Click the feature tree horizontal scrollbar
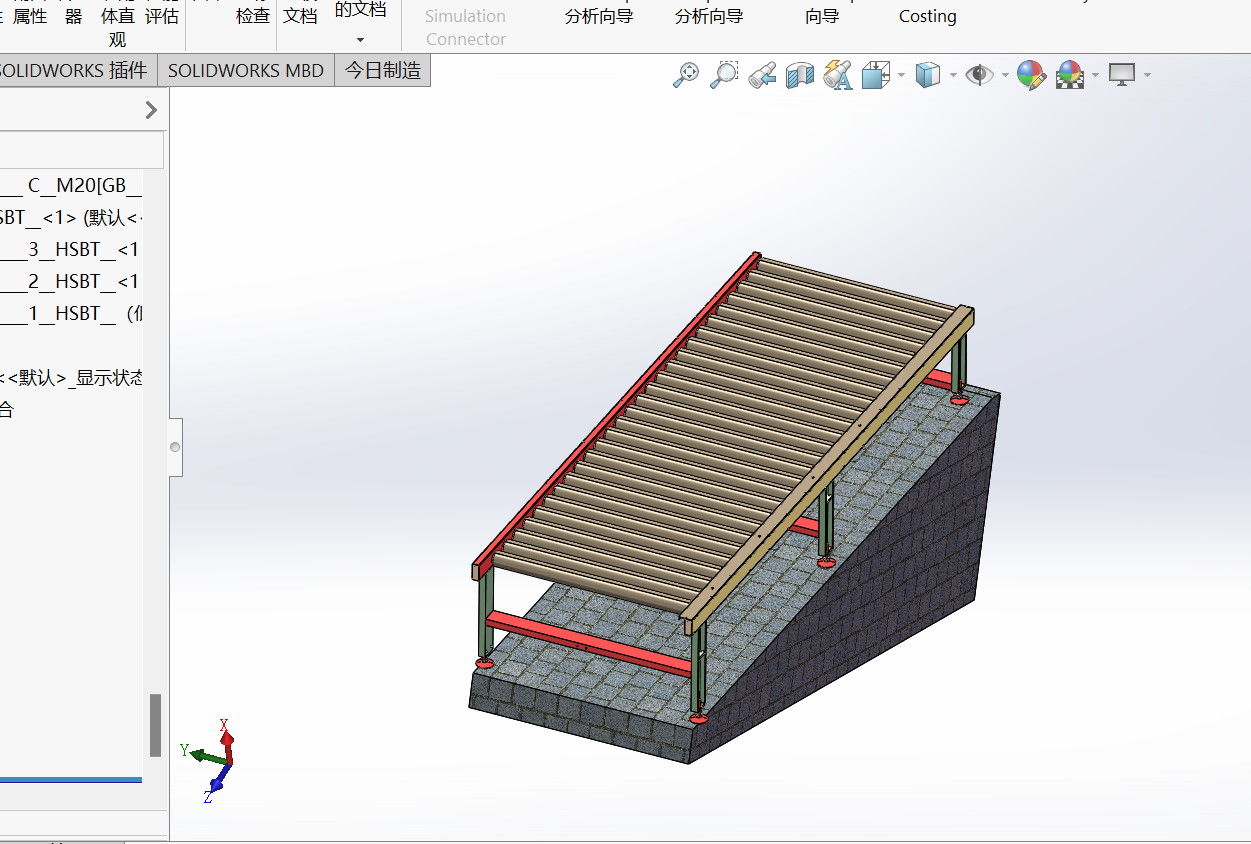The image size is (1251, 844). point(71,779)
